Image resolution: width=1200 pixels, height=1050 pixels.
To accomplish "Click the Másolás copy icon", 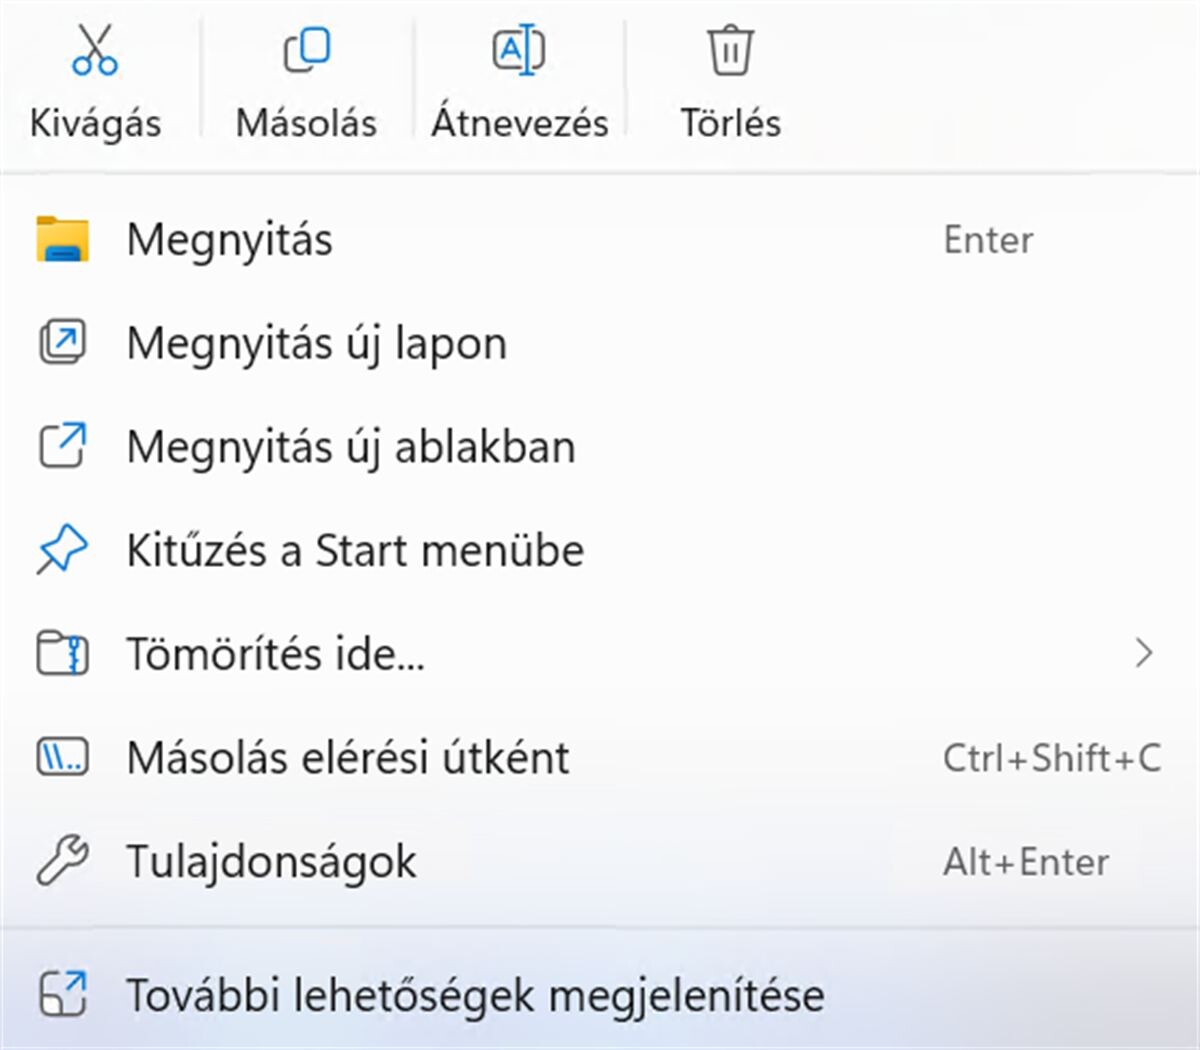I will [306, 50].
